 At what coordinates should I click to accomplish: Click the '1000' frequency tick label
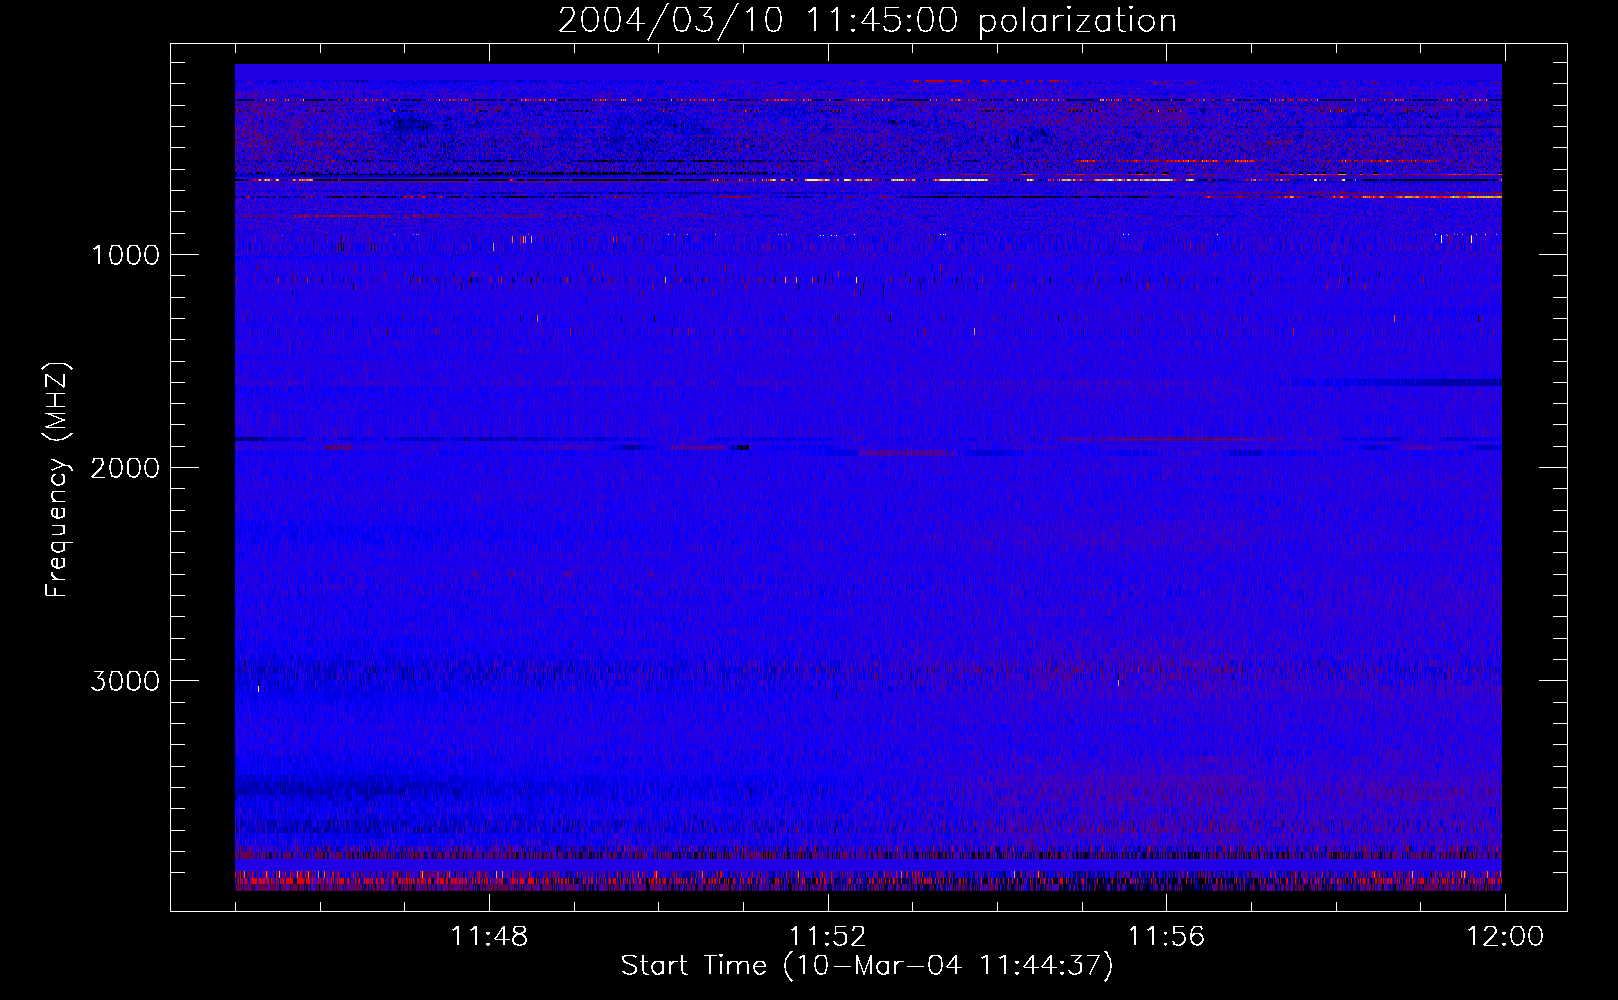click(x=126, y=255)
